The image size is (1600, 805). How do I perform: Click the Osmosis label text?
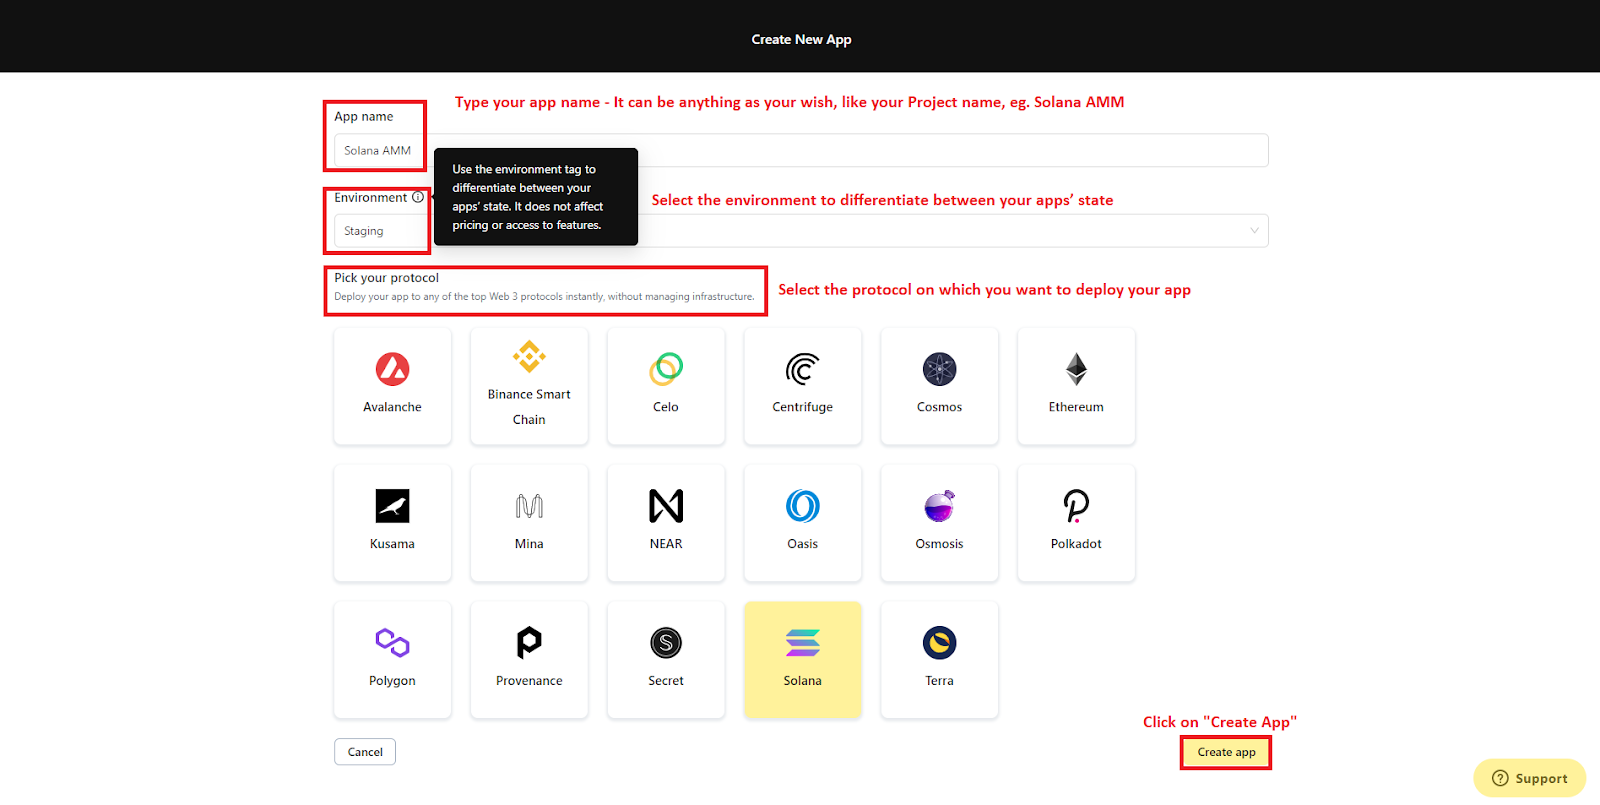click(939, 544)
